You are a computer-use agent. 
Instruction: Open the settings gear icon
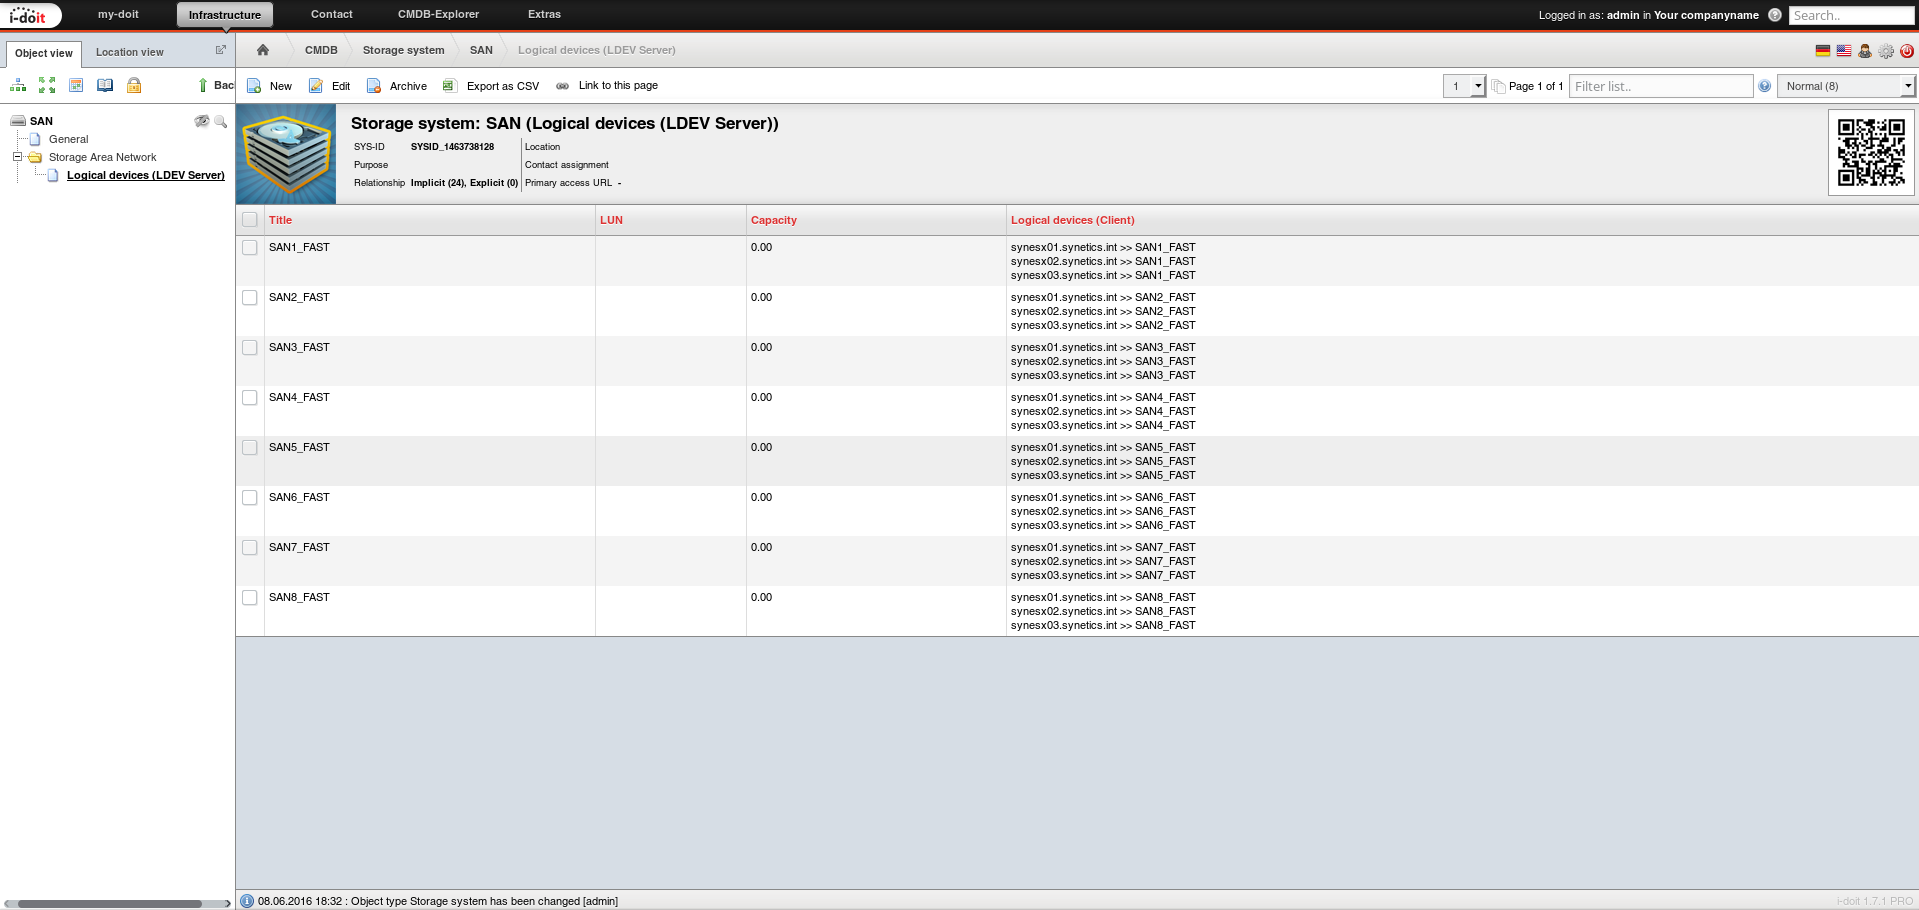(1886, 51)
